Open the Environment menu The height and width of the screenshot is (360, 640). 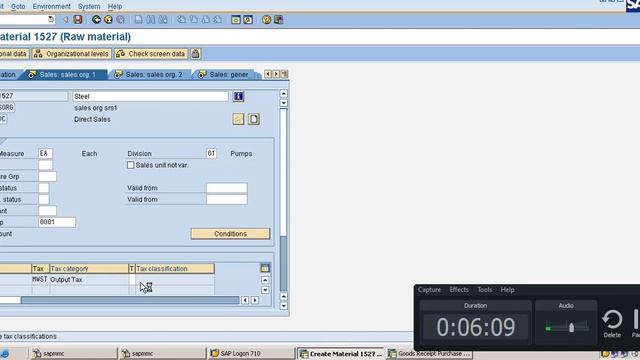pos(51,7)
